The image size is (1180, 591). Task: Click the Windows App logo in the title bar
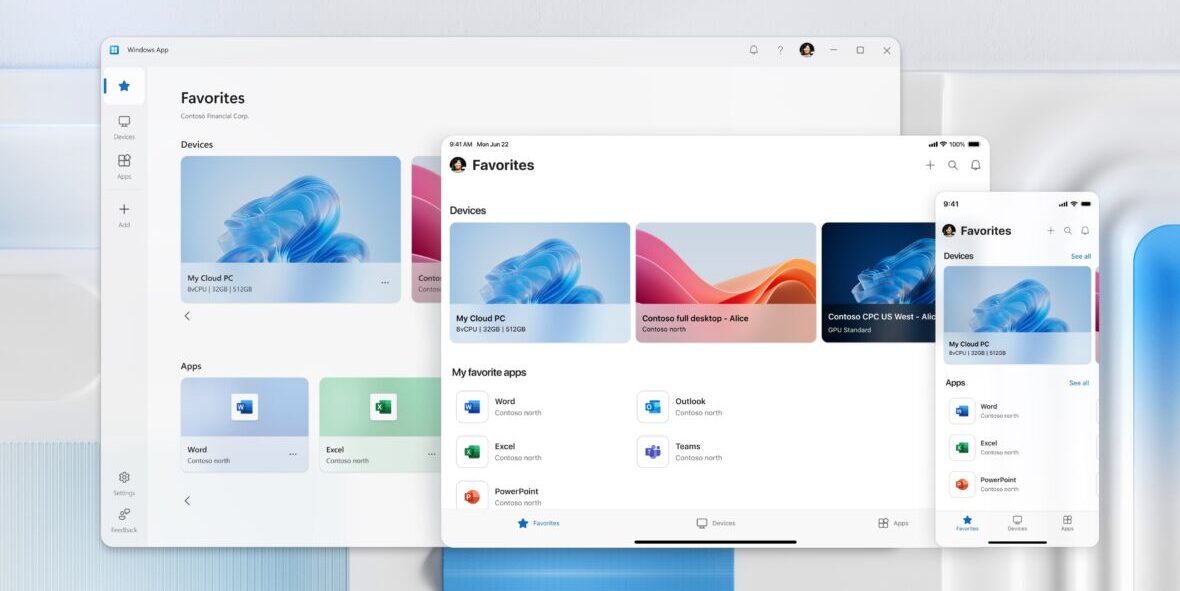coord(114,50)
